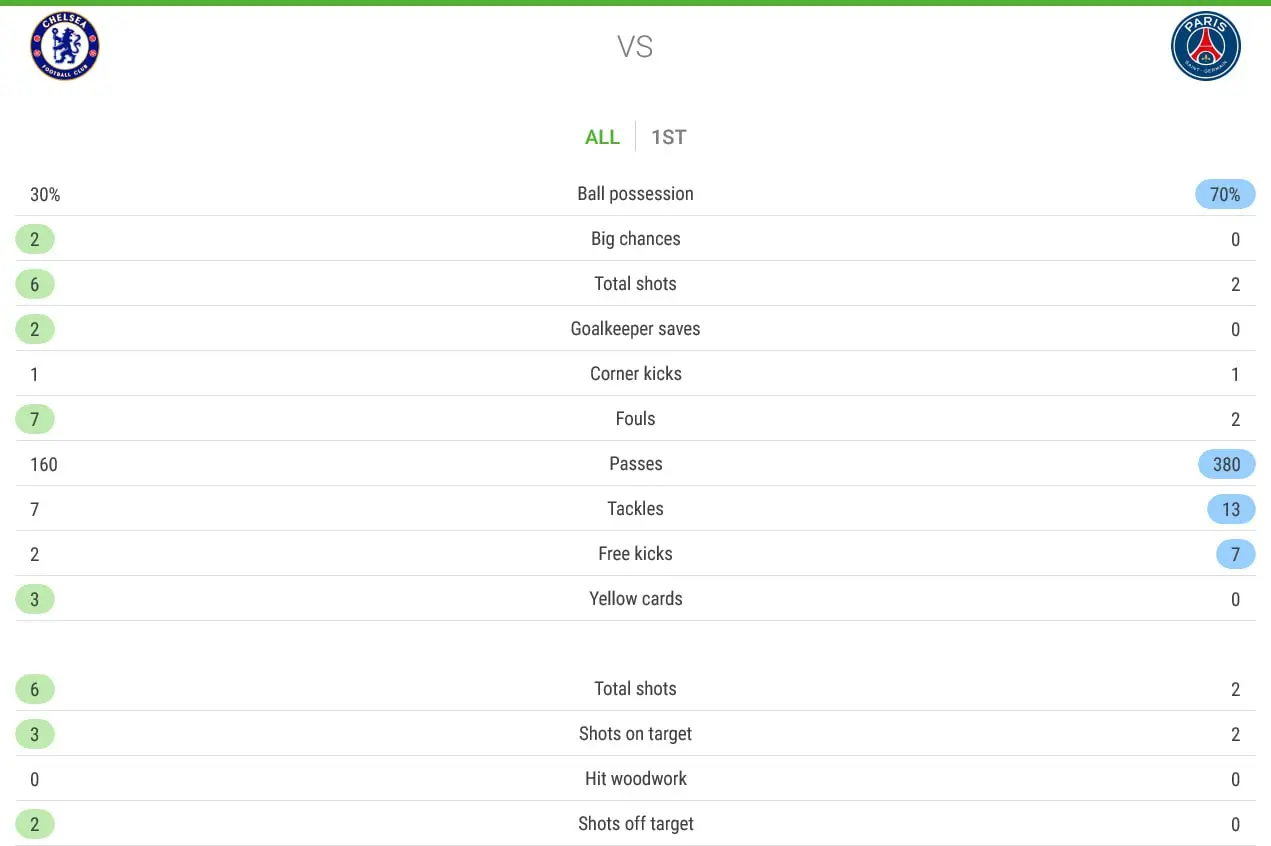1271x846 pixels.
Task: Click the Shots on target label
Action: tap(635, 734)
